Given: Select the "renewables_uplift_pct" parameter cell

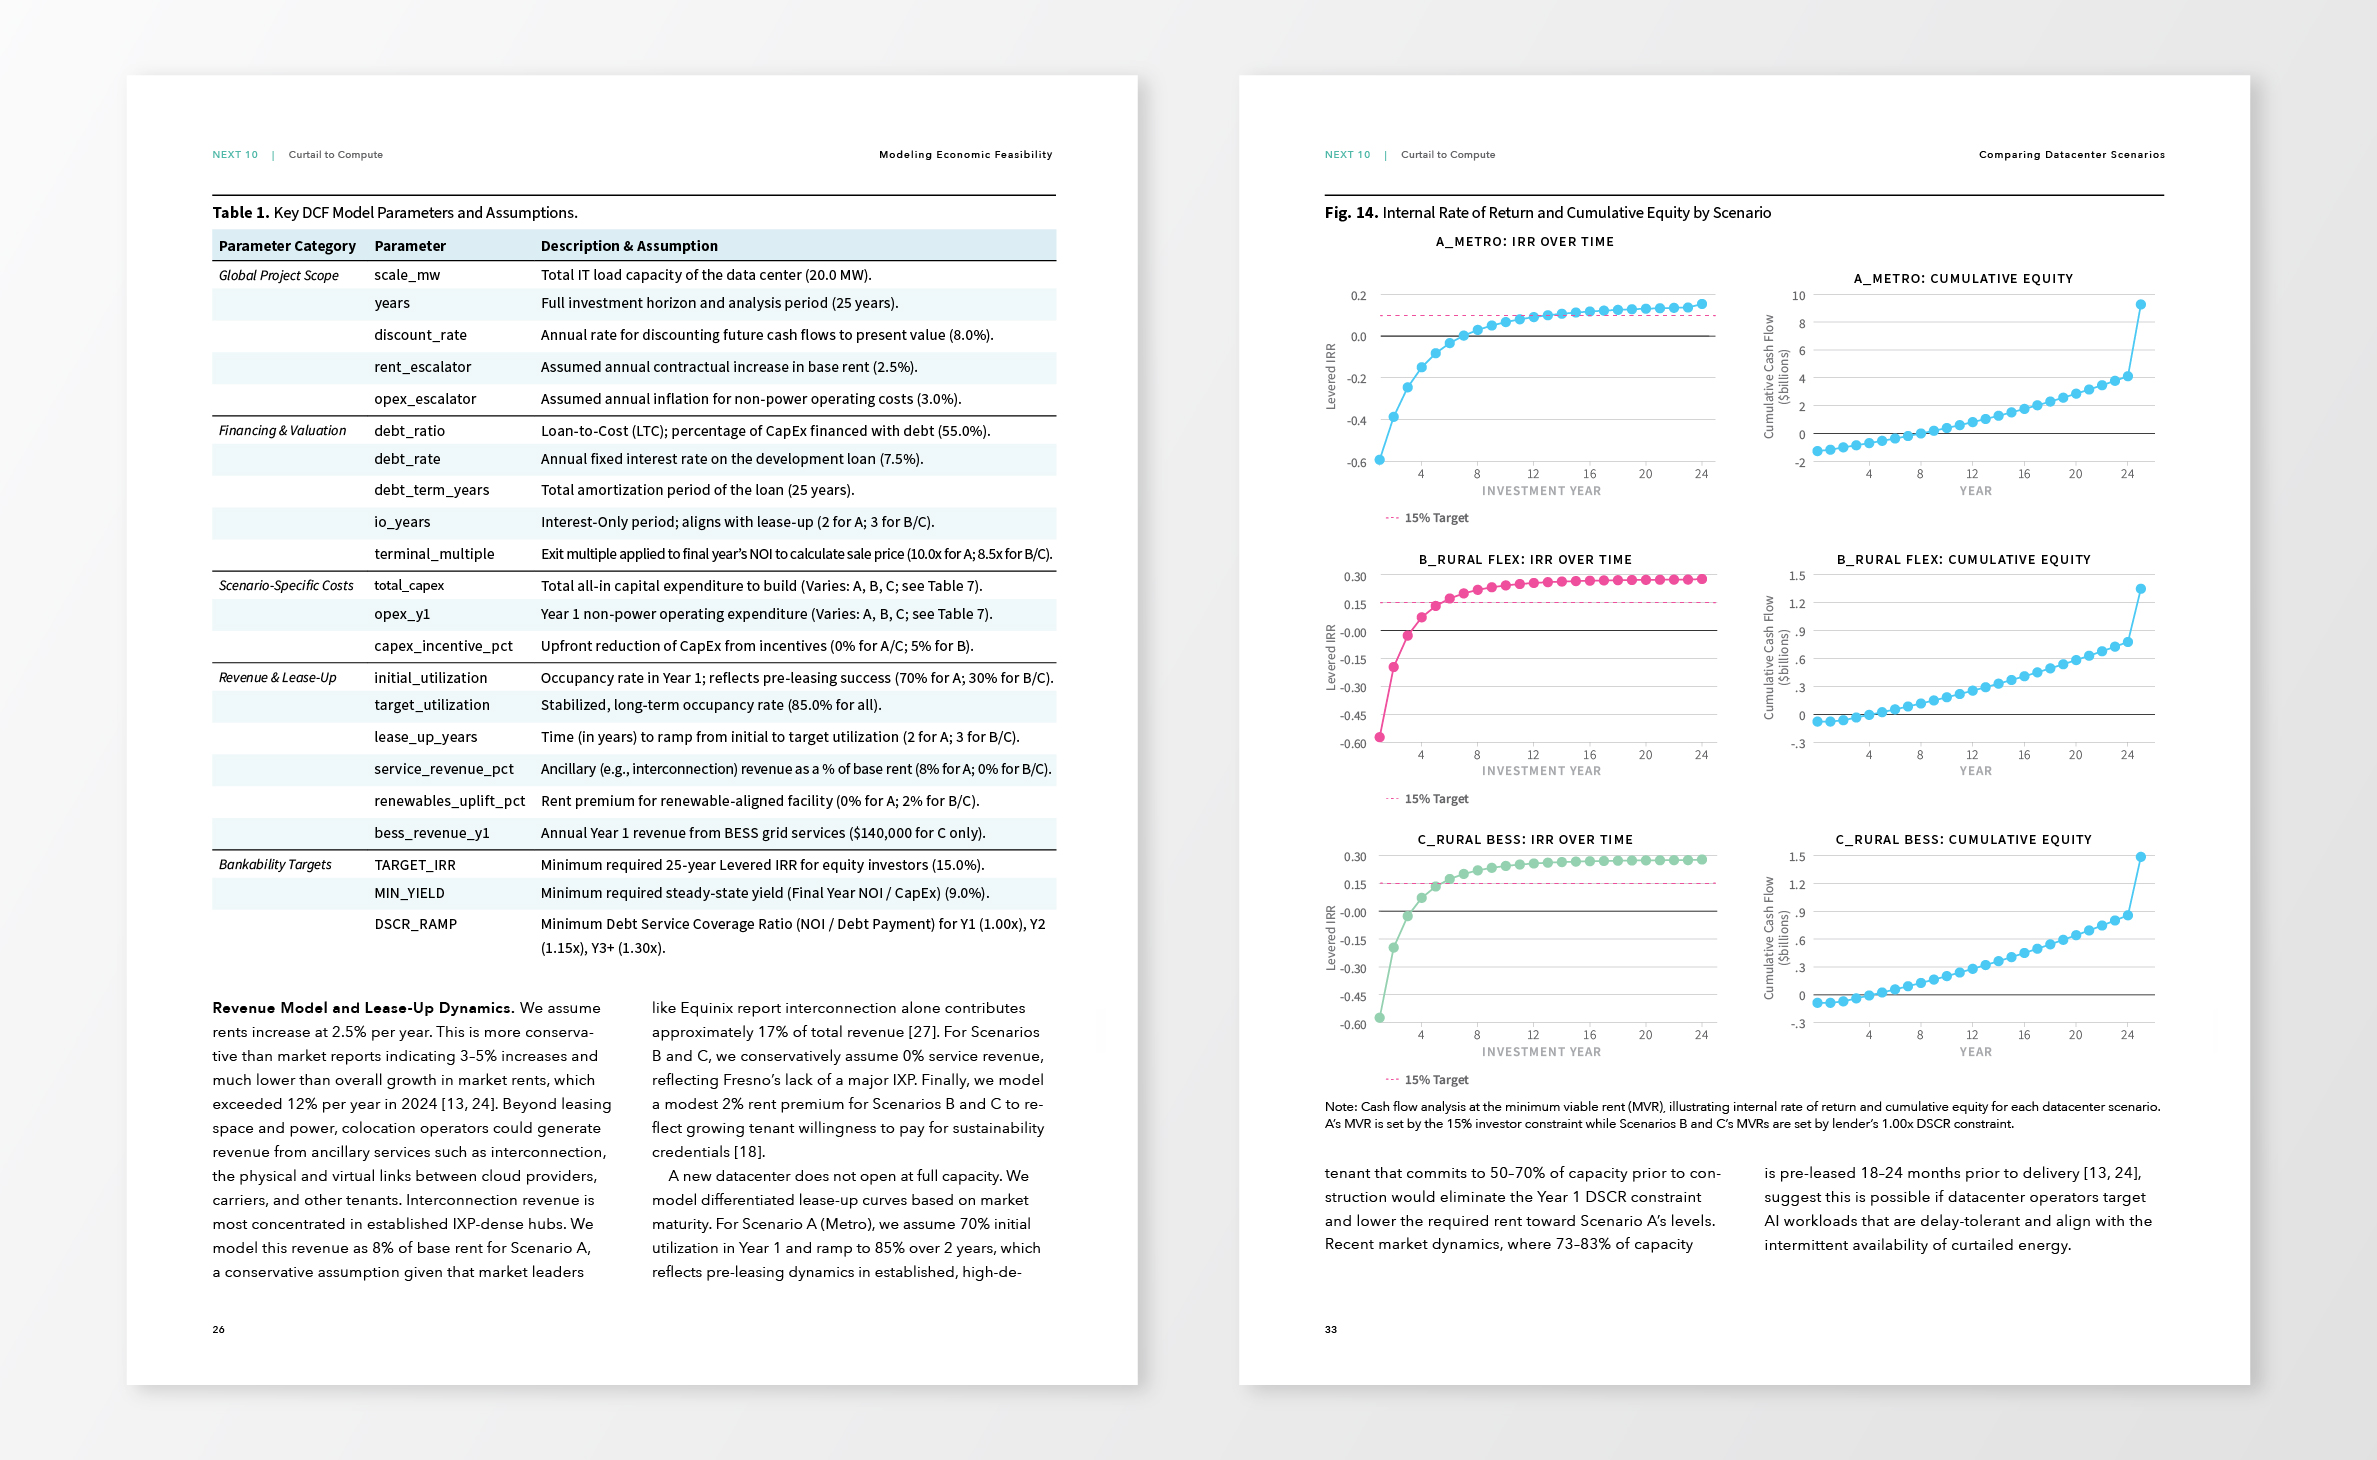Looking at the screenshot, I should click(x=449, y=801).
